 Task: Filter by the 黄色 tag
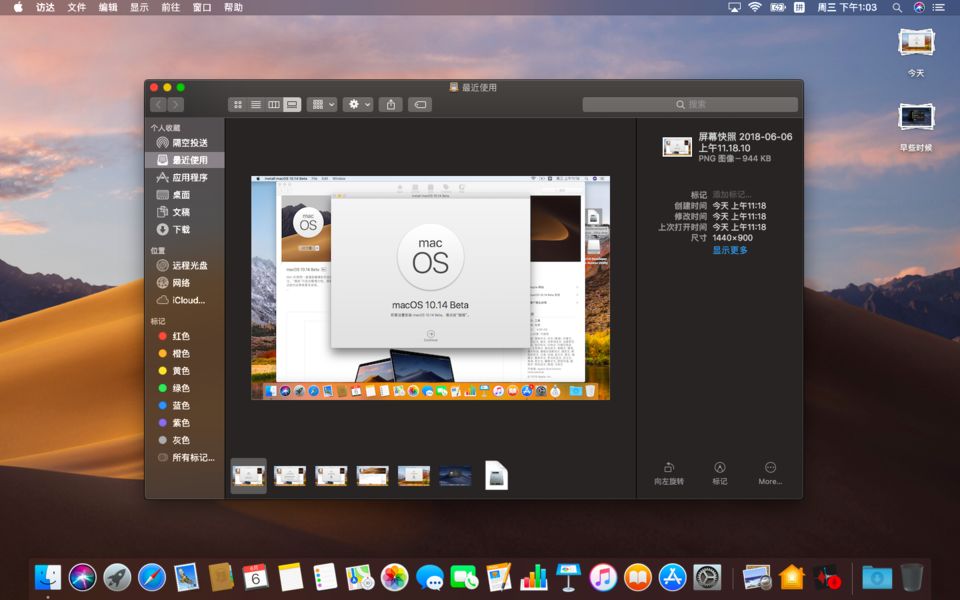point(184,371)
